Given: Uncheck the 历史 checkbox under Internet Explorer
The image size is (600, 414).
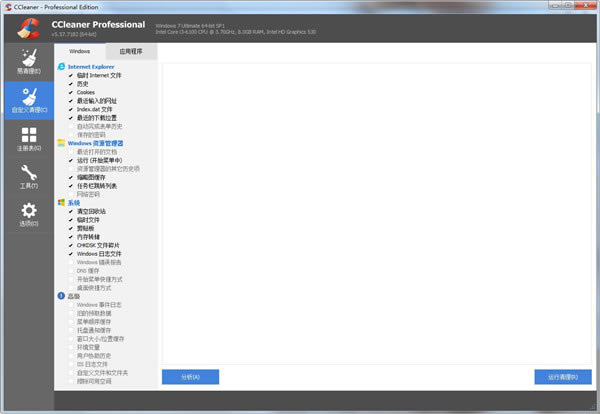Looking at the screenshot, I should point(71,84).
